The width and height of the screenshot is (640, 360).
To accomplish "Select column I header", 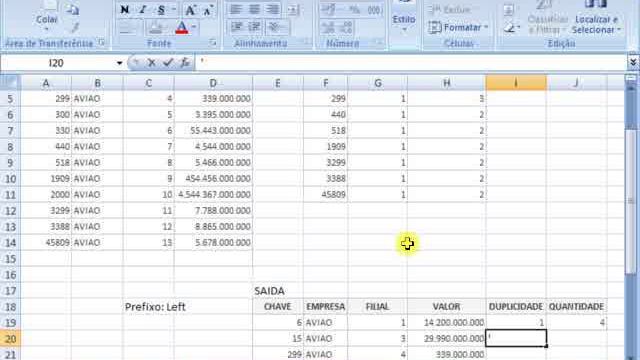I will pos(516,83).
